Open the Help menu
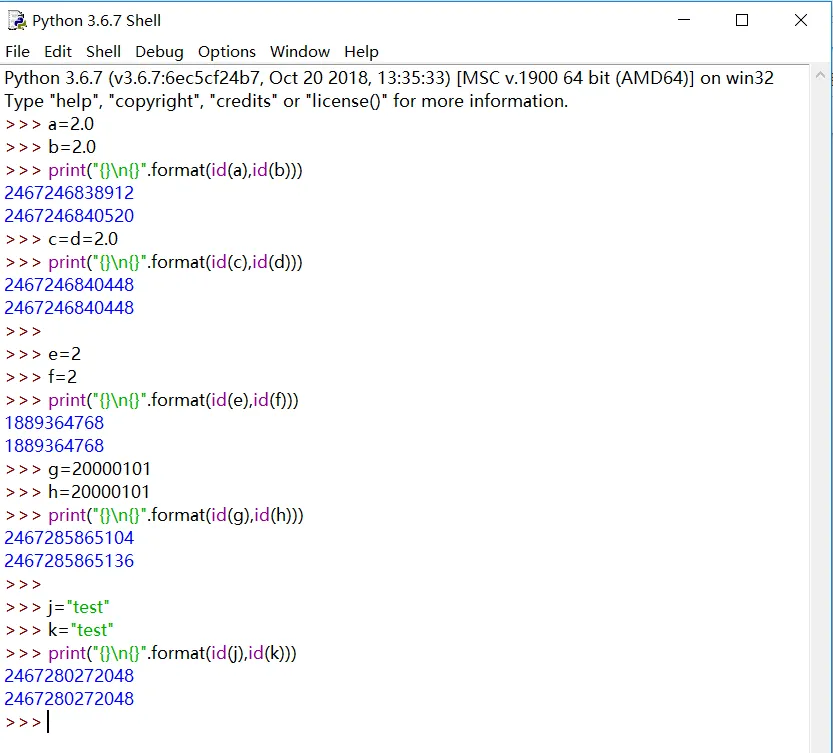This screenshot has width=833, height=753. coord(361,52)
